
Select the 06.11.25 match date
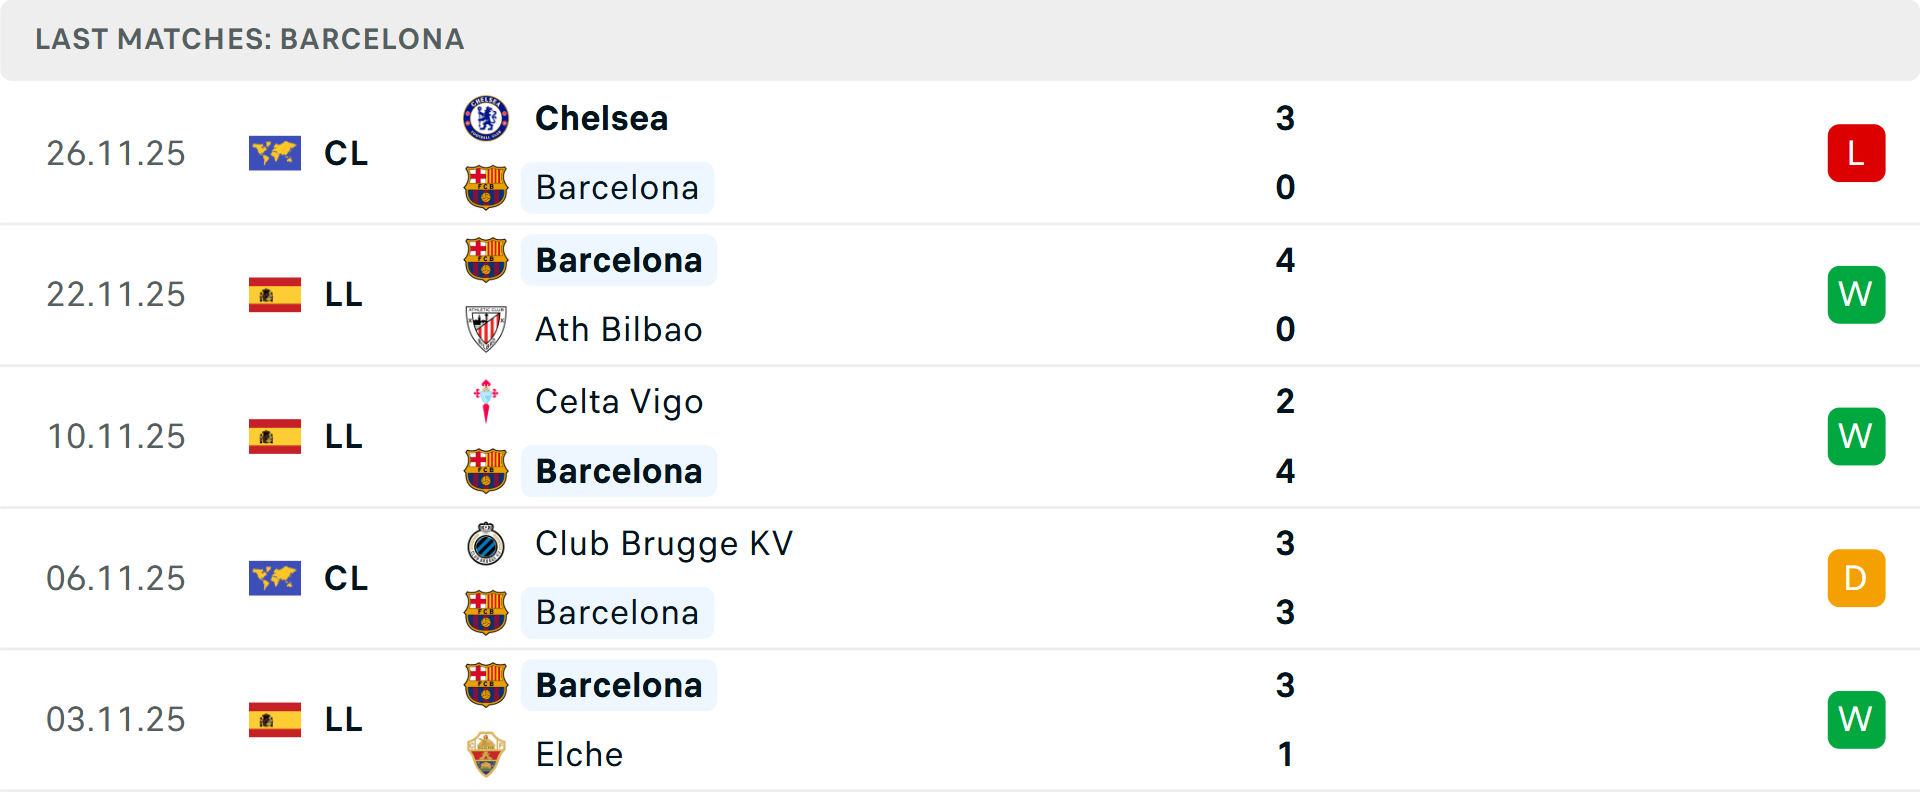116,578
